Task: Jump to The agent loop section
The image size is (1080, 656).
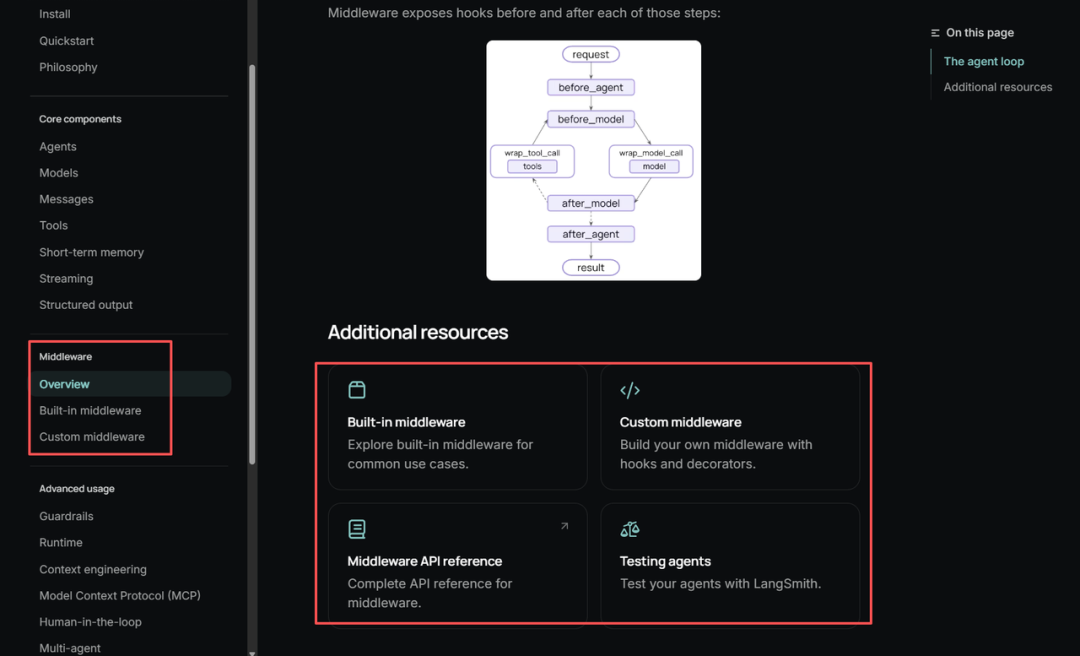Action: [984, 61]
